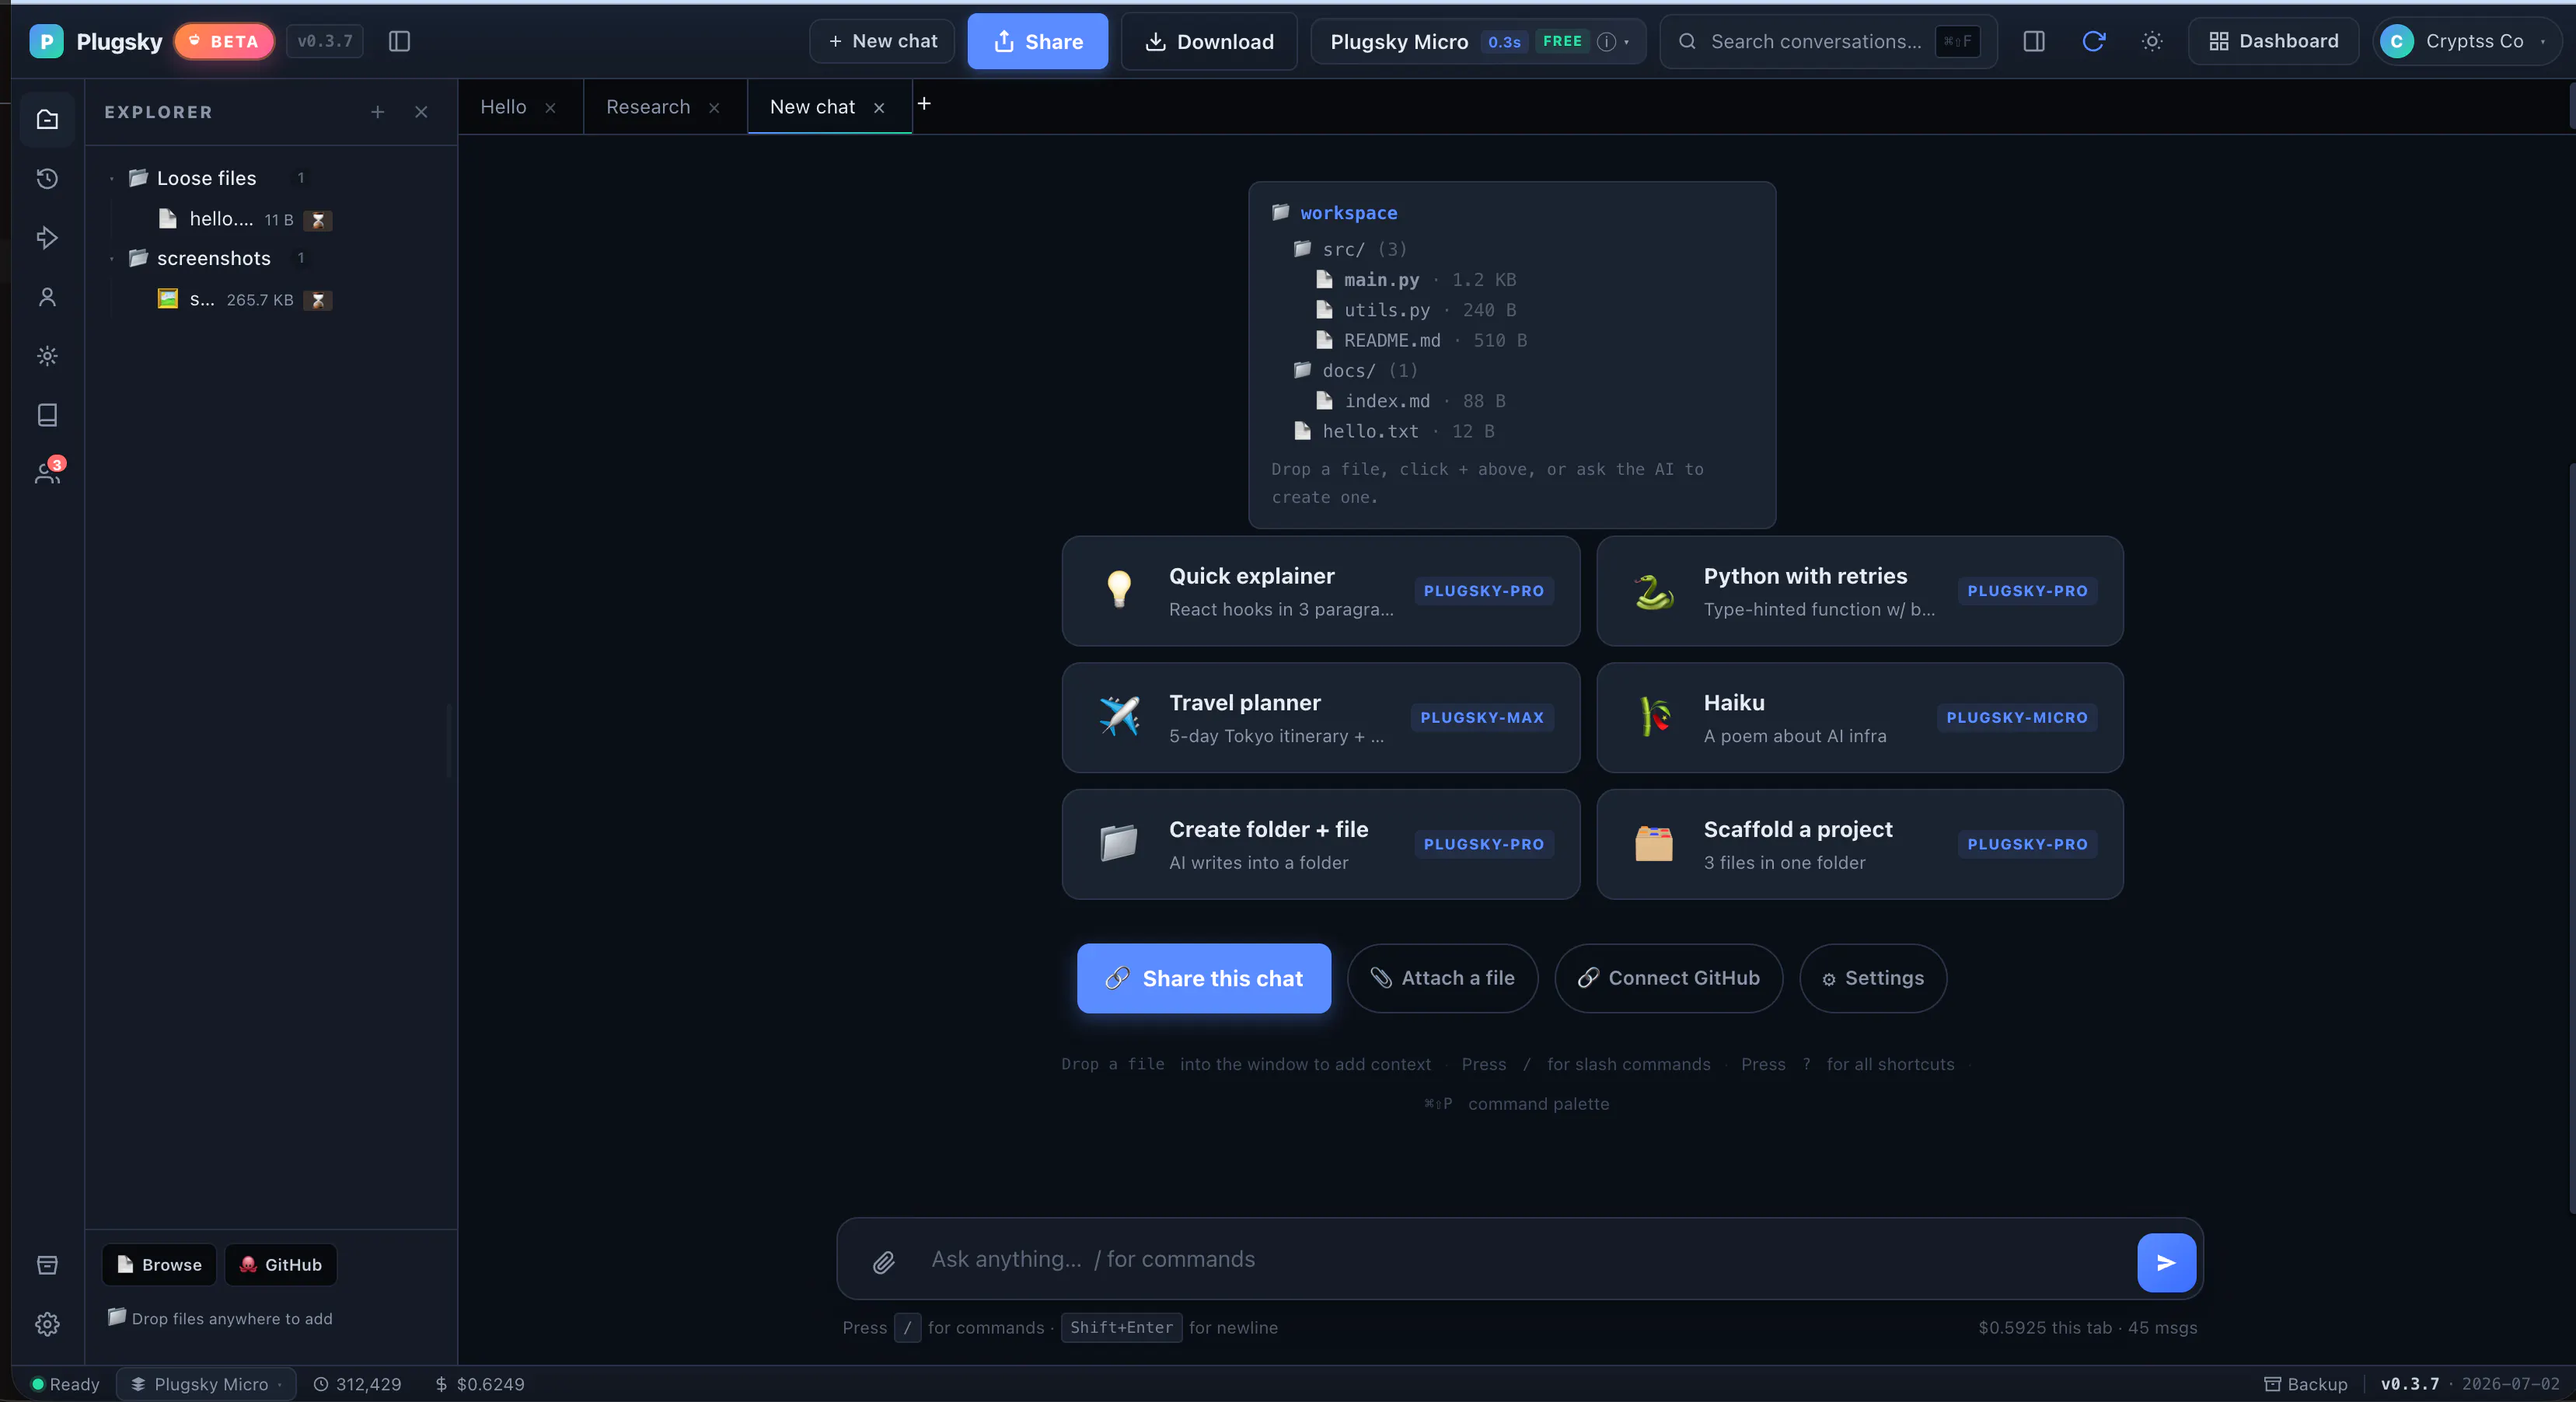Open Plugsky Micro model dropdown in header
The image size is (2576, 1402).
[x=1478, y=41]
